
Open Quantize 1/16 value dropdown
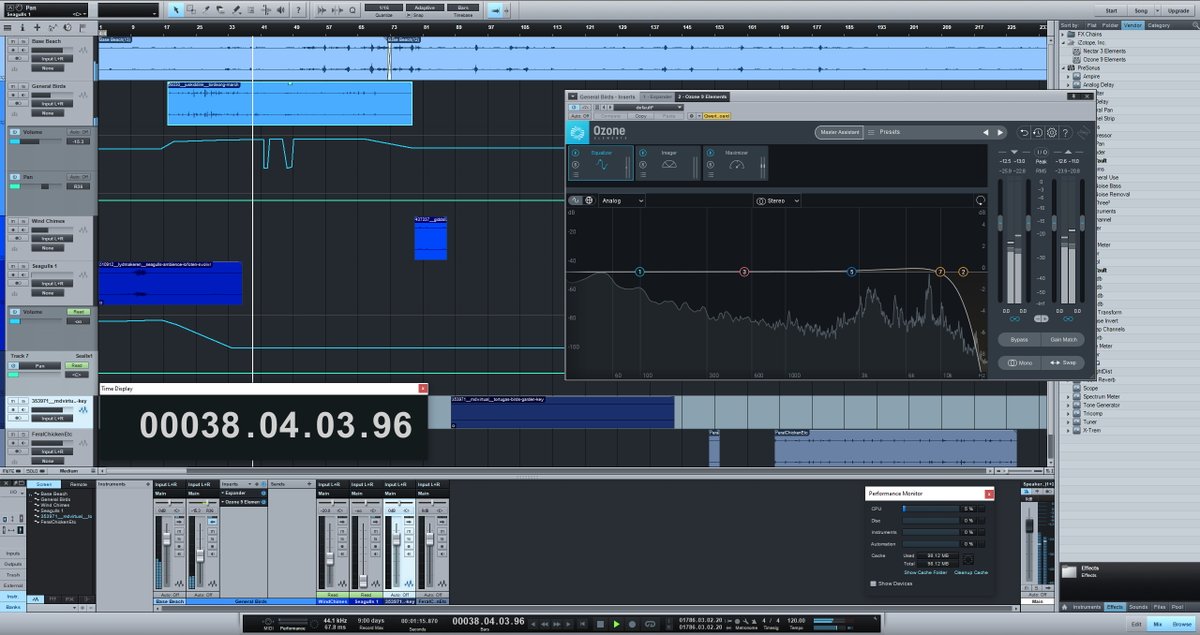tap(383, 7)
